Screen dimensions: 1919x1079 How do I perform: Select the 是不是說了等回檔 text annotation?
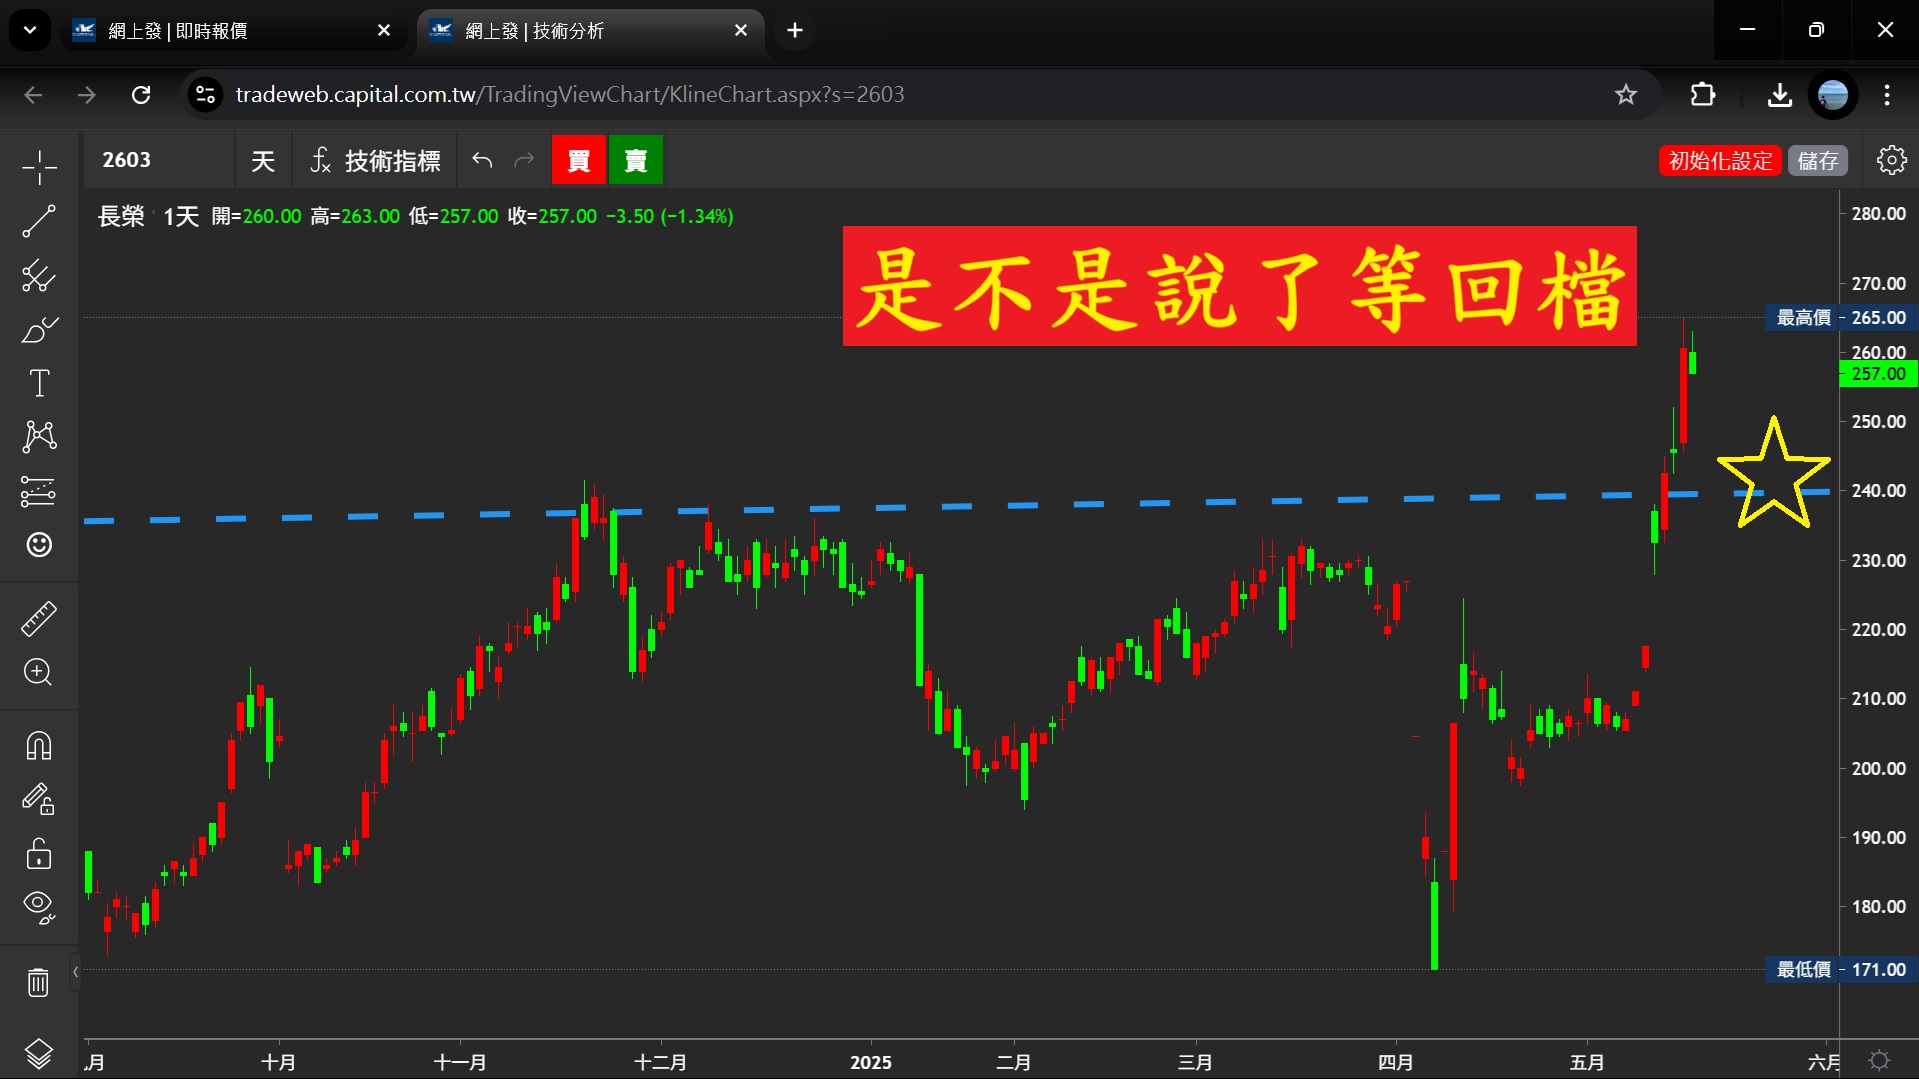click(x=1240, y=286)
